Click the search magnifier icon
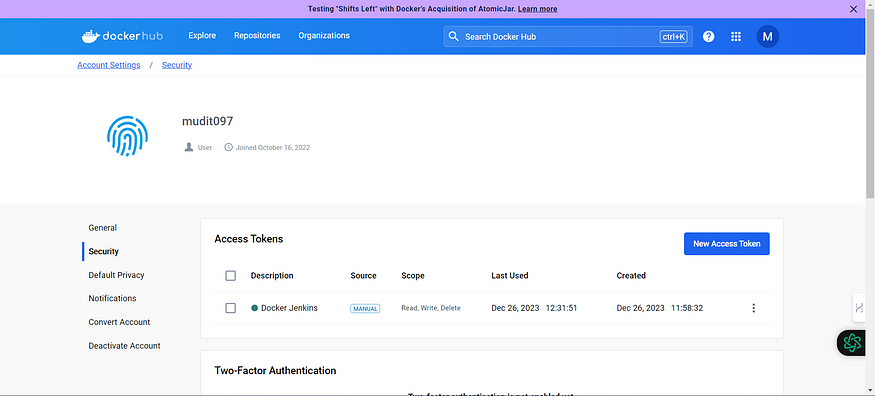875x396 pixels. tap(454, 36)
